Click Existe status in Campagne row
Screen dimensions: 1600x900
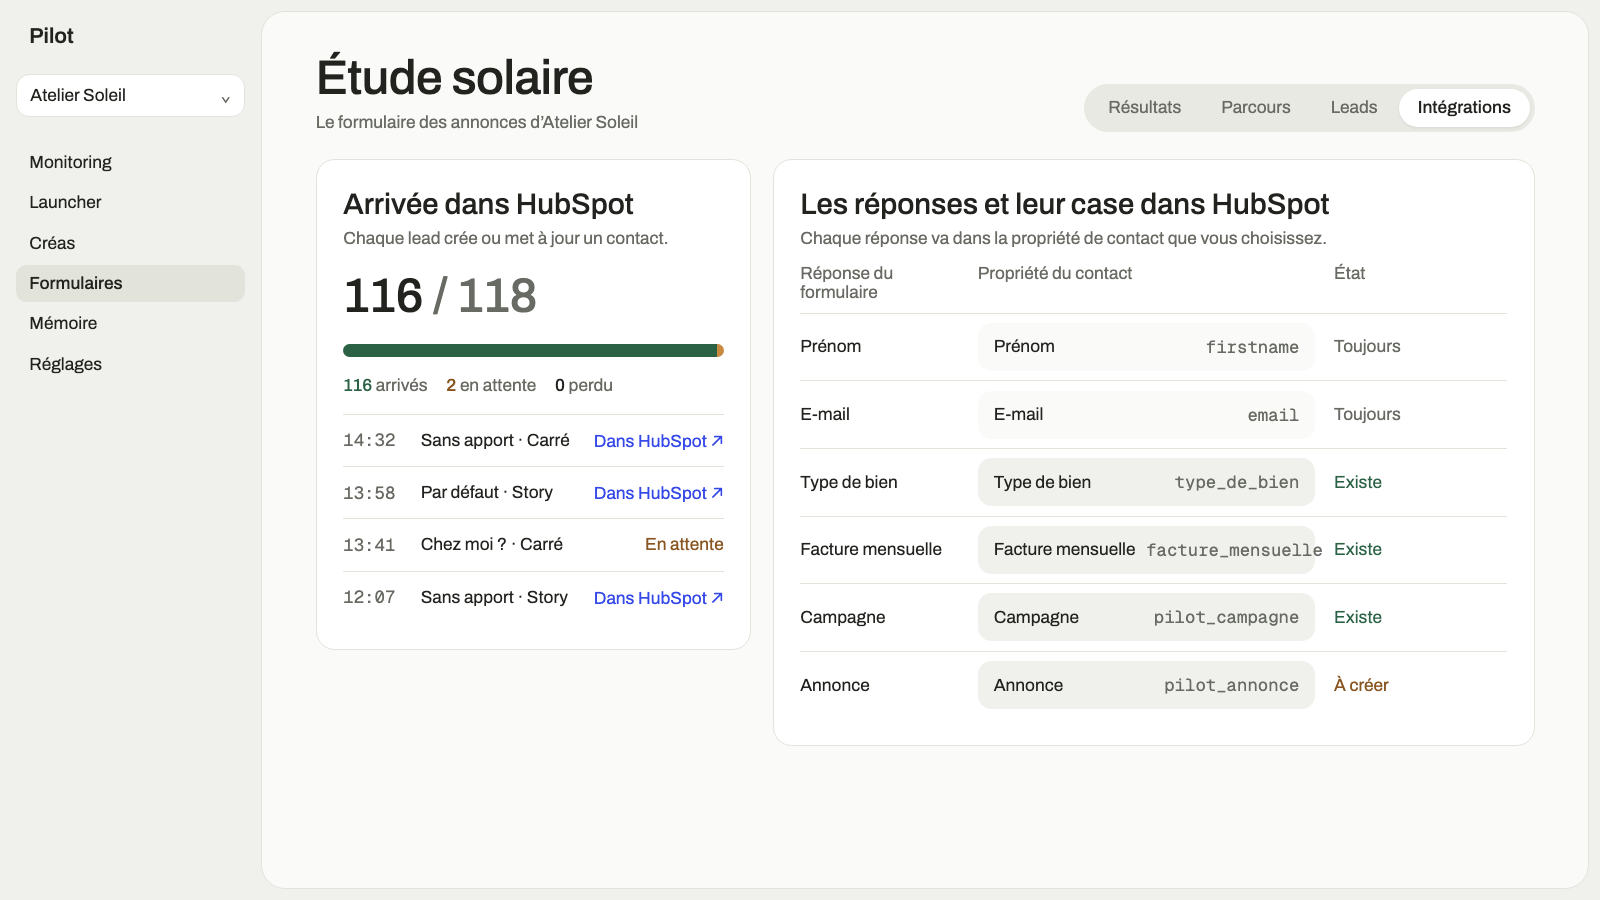click(x=1358, y=617)
